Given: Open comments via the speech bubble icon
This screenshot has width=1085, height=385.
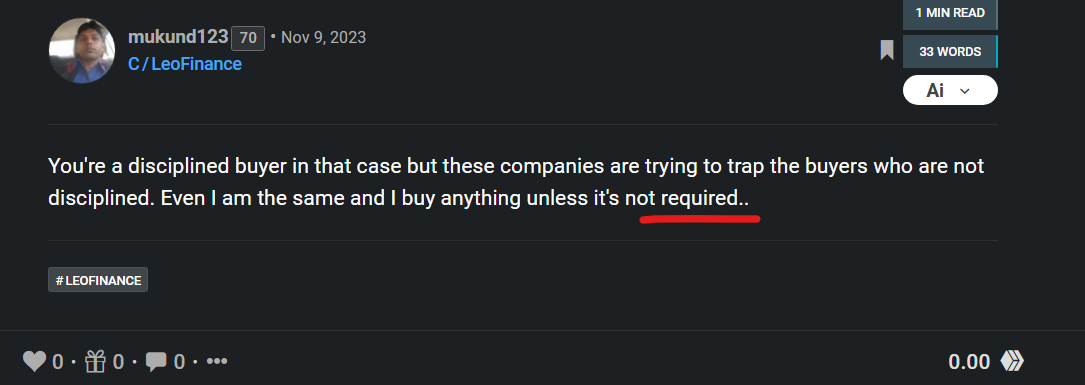Looking at the screenshot, I should click(x=156, y=361).
